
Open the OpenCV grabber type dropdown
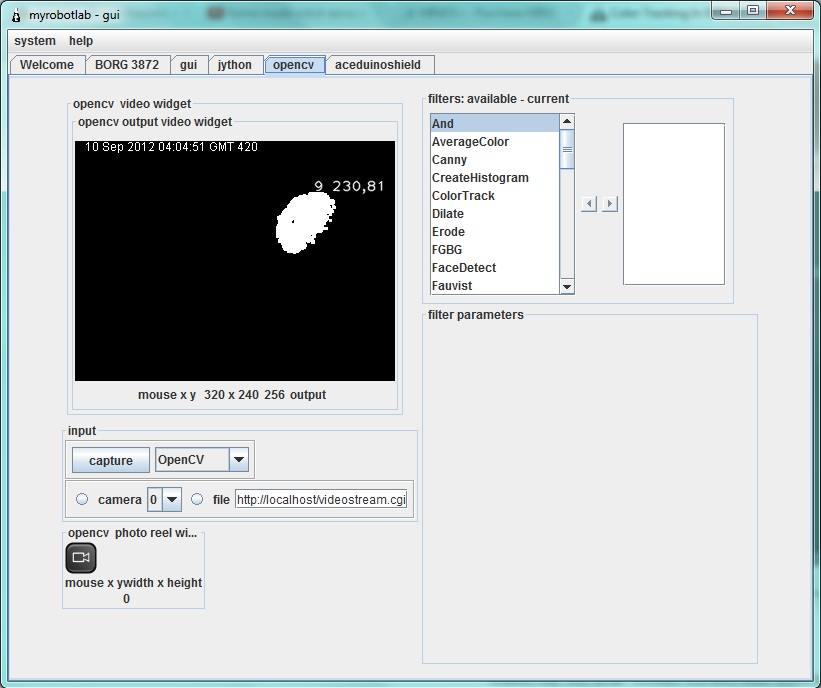tap(239, 460)
